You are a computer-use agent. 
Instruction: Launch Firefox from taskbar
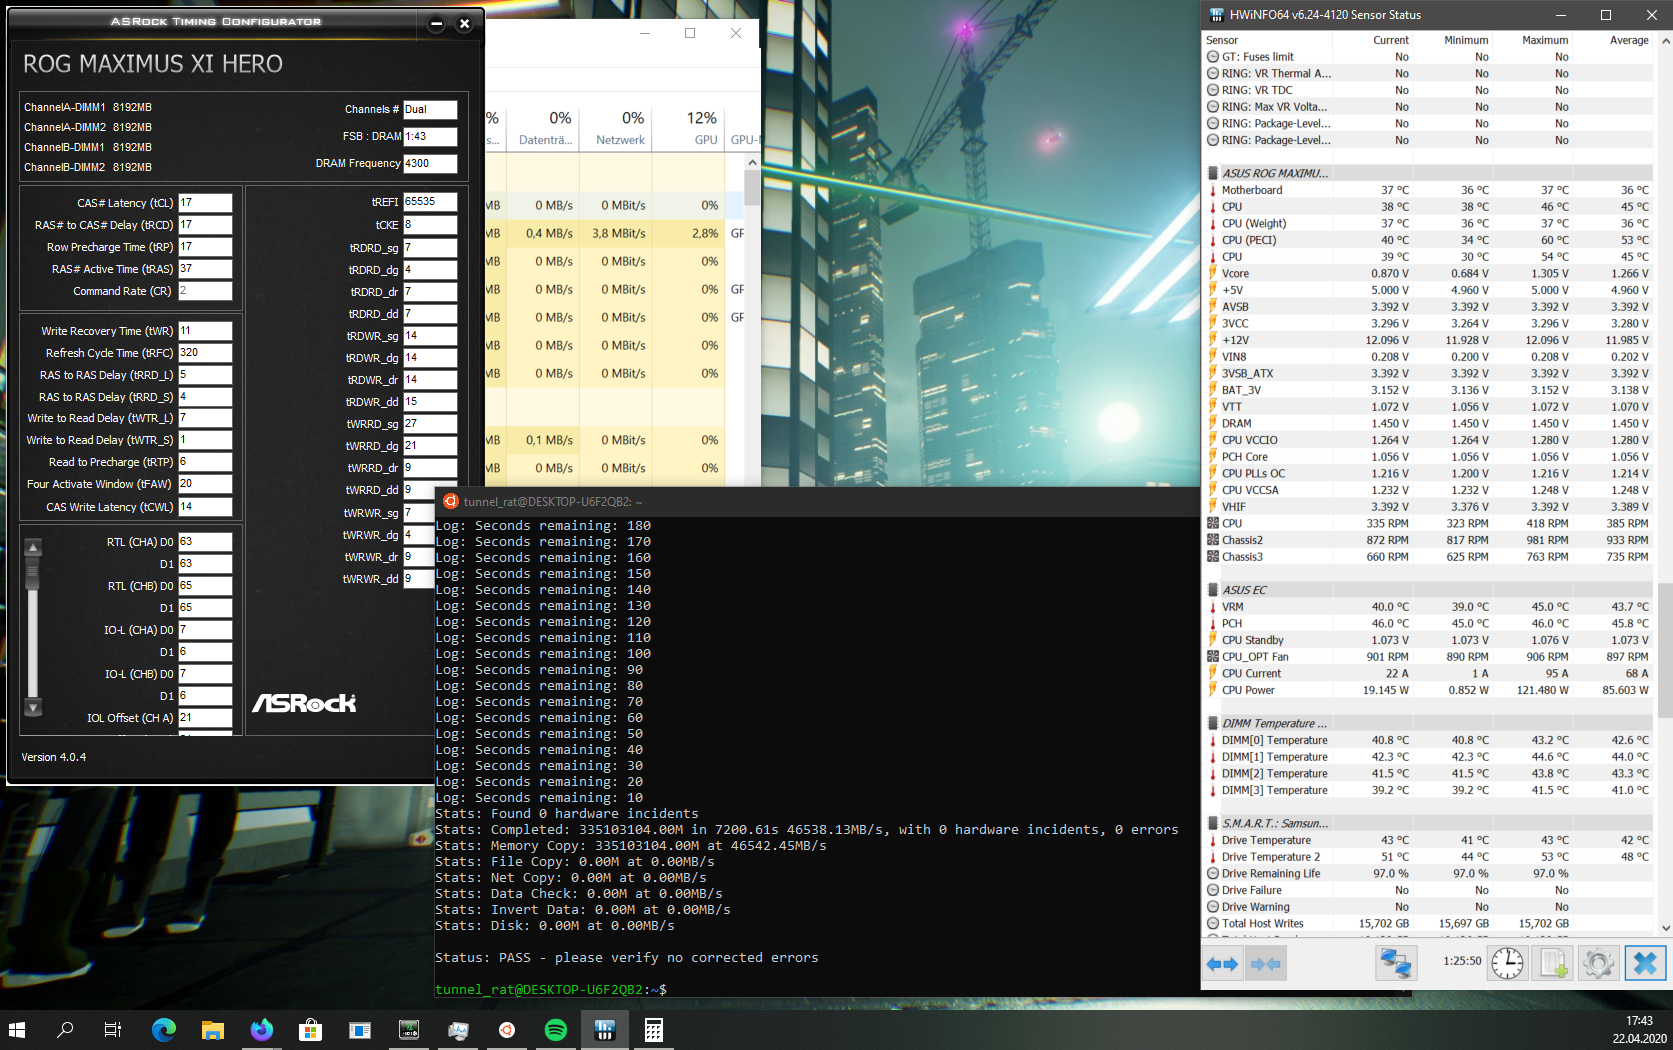pyautogui.click(x=261, y=1029)
